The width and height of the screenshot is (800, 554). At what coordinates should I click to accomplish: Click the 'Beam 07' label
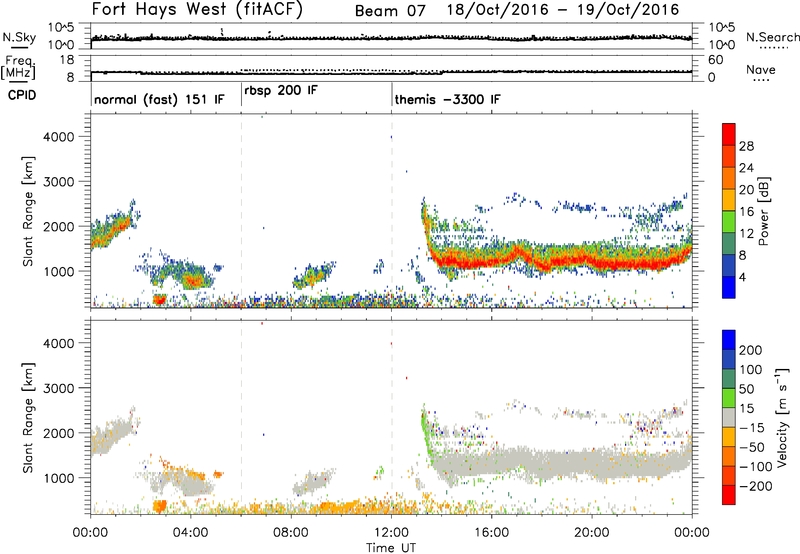pyautogui.click(x=390, y=11)
